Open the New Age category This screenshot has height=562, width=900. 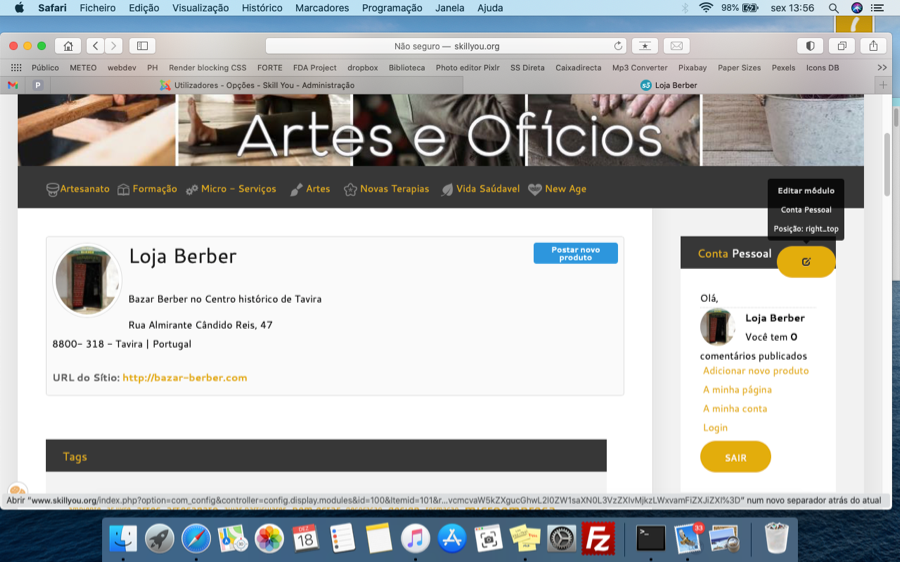(x=557, y=189)
